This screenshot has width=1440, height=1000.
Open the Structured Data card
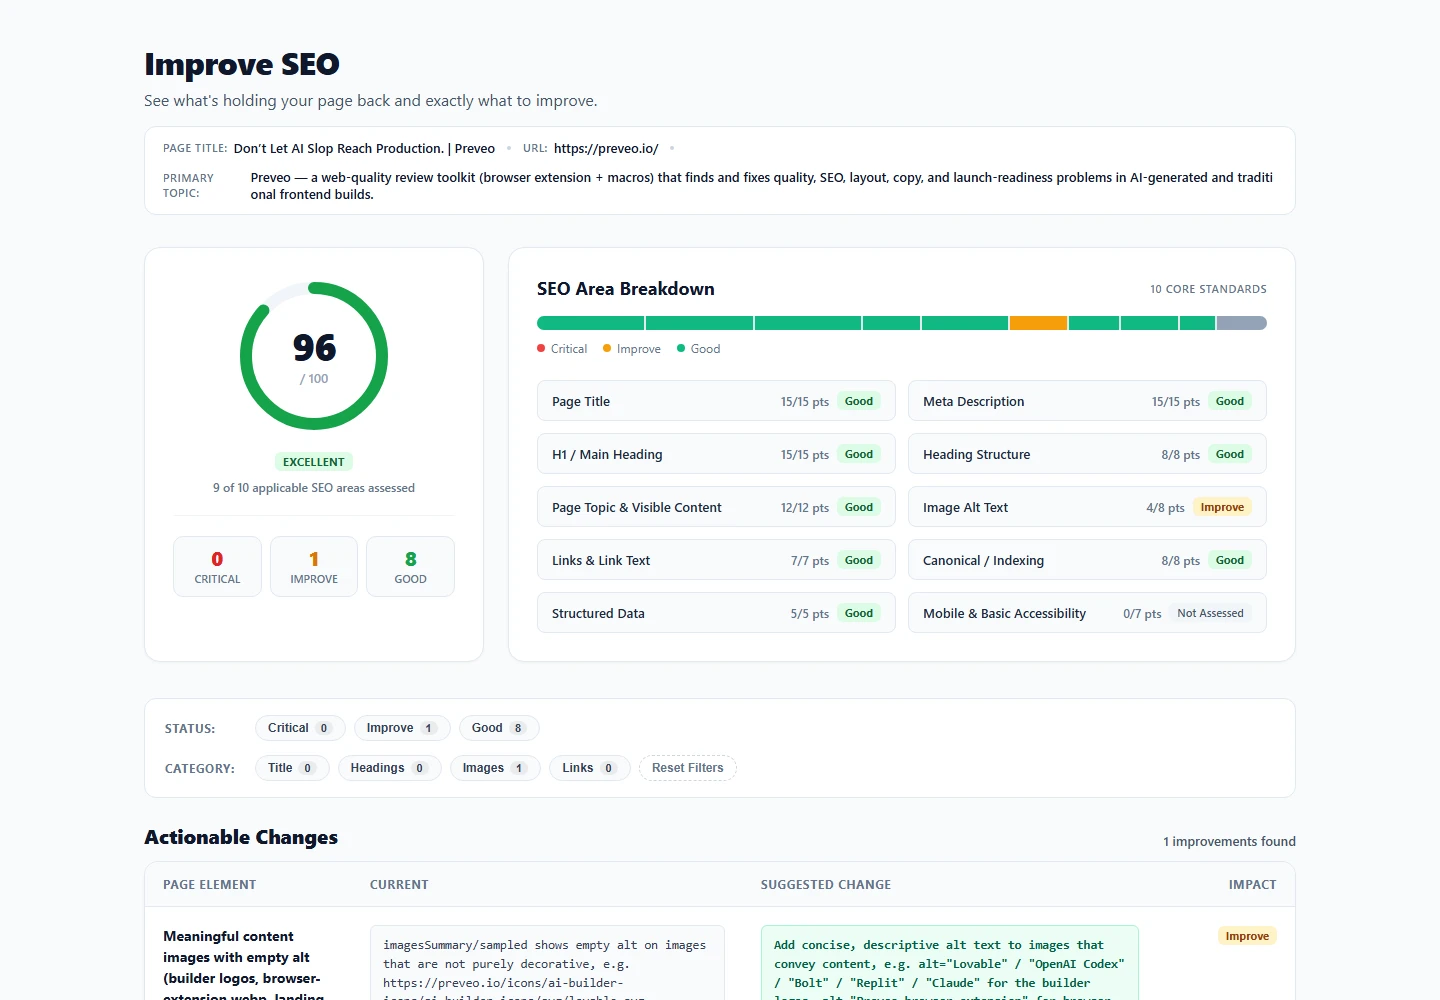pyautogui.click(x=716, y=613)
